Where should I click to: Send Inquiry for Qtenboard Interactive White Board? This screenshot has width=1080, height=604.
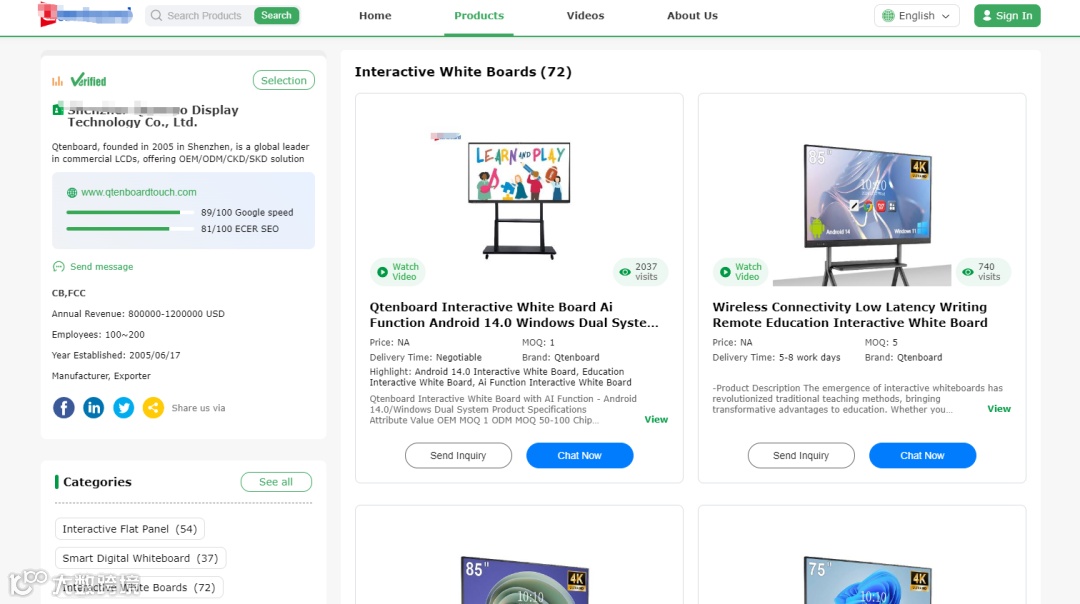pos(458,455)
